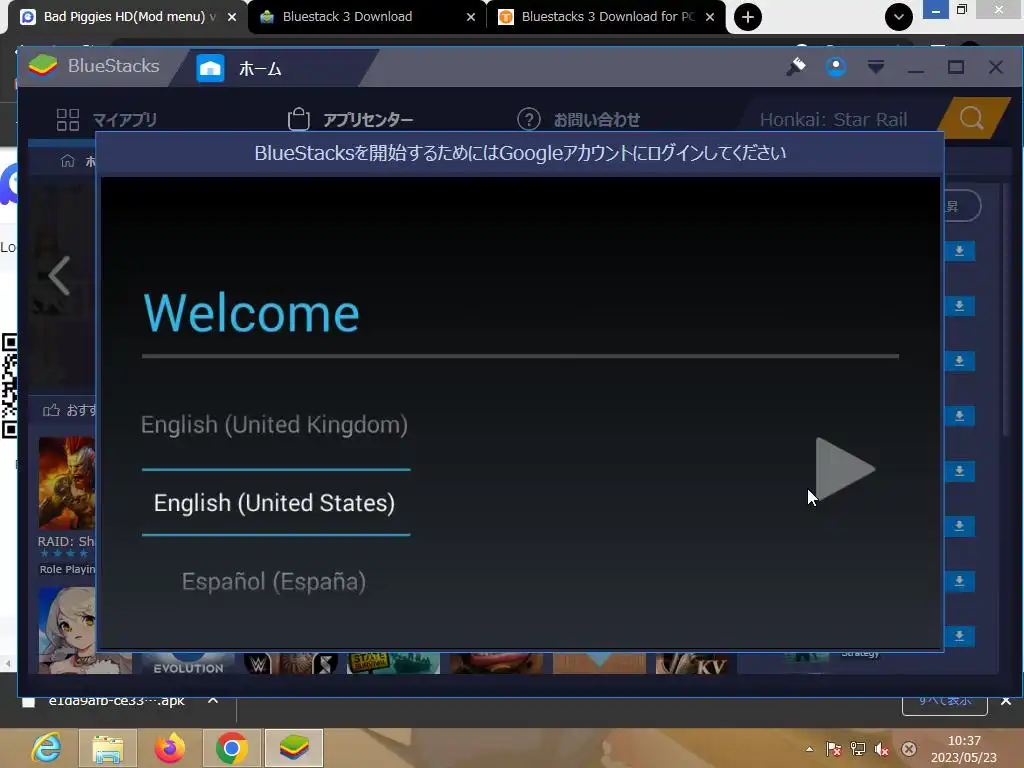Switch to アプリセンター tab
1024x768 pixels.
(x=350, y=120)
